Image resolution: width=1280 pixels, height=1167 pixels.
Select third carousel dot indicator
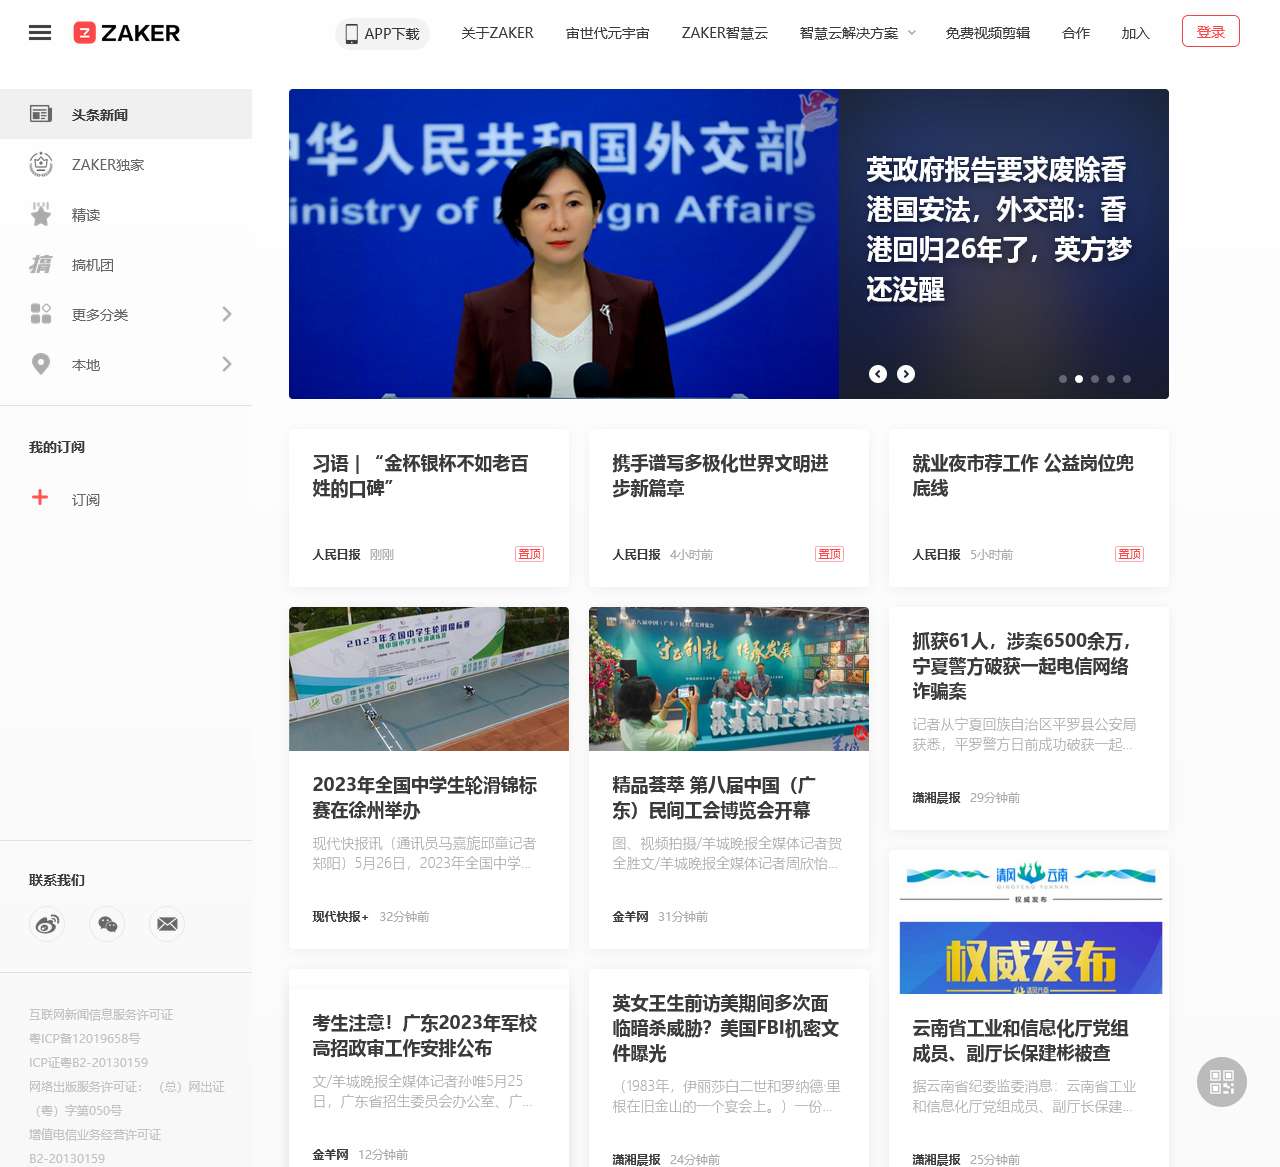[1095, 379]
